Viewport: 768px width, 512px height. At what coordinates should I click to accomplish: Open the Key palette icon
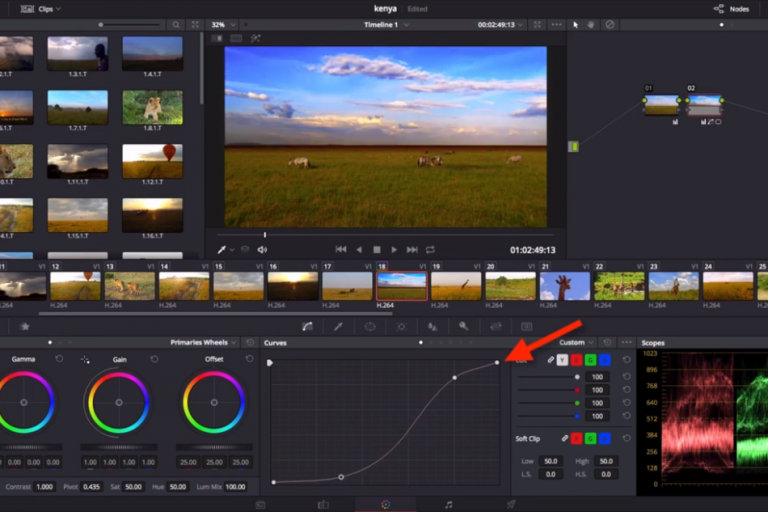tap(463, 326)
